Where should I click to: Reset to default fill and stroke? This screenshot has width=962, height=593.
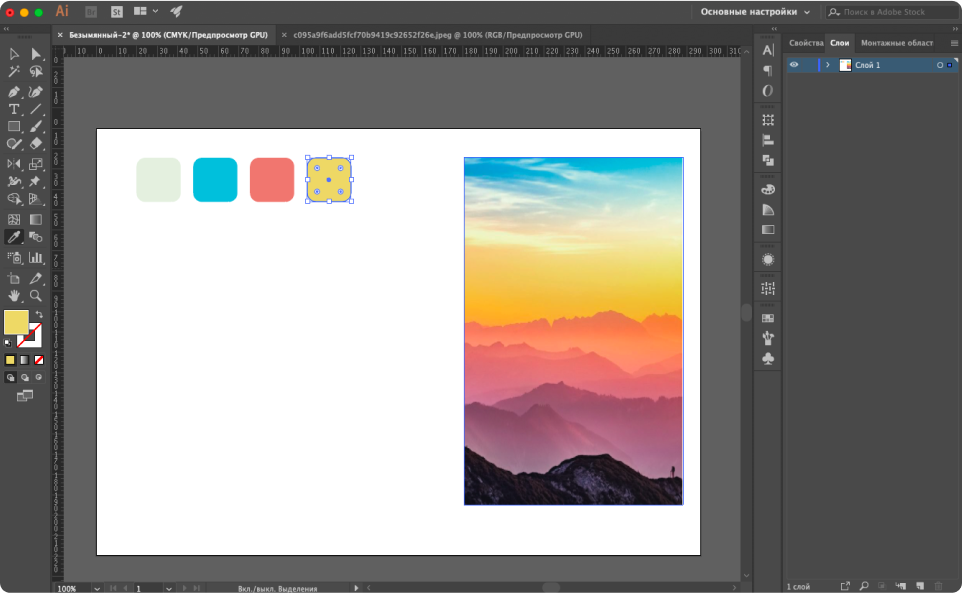click(7, 343)
